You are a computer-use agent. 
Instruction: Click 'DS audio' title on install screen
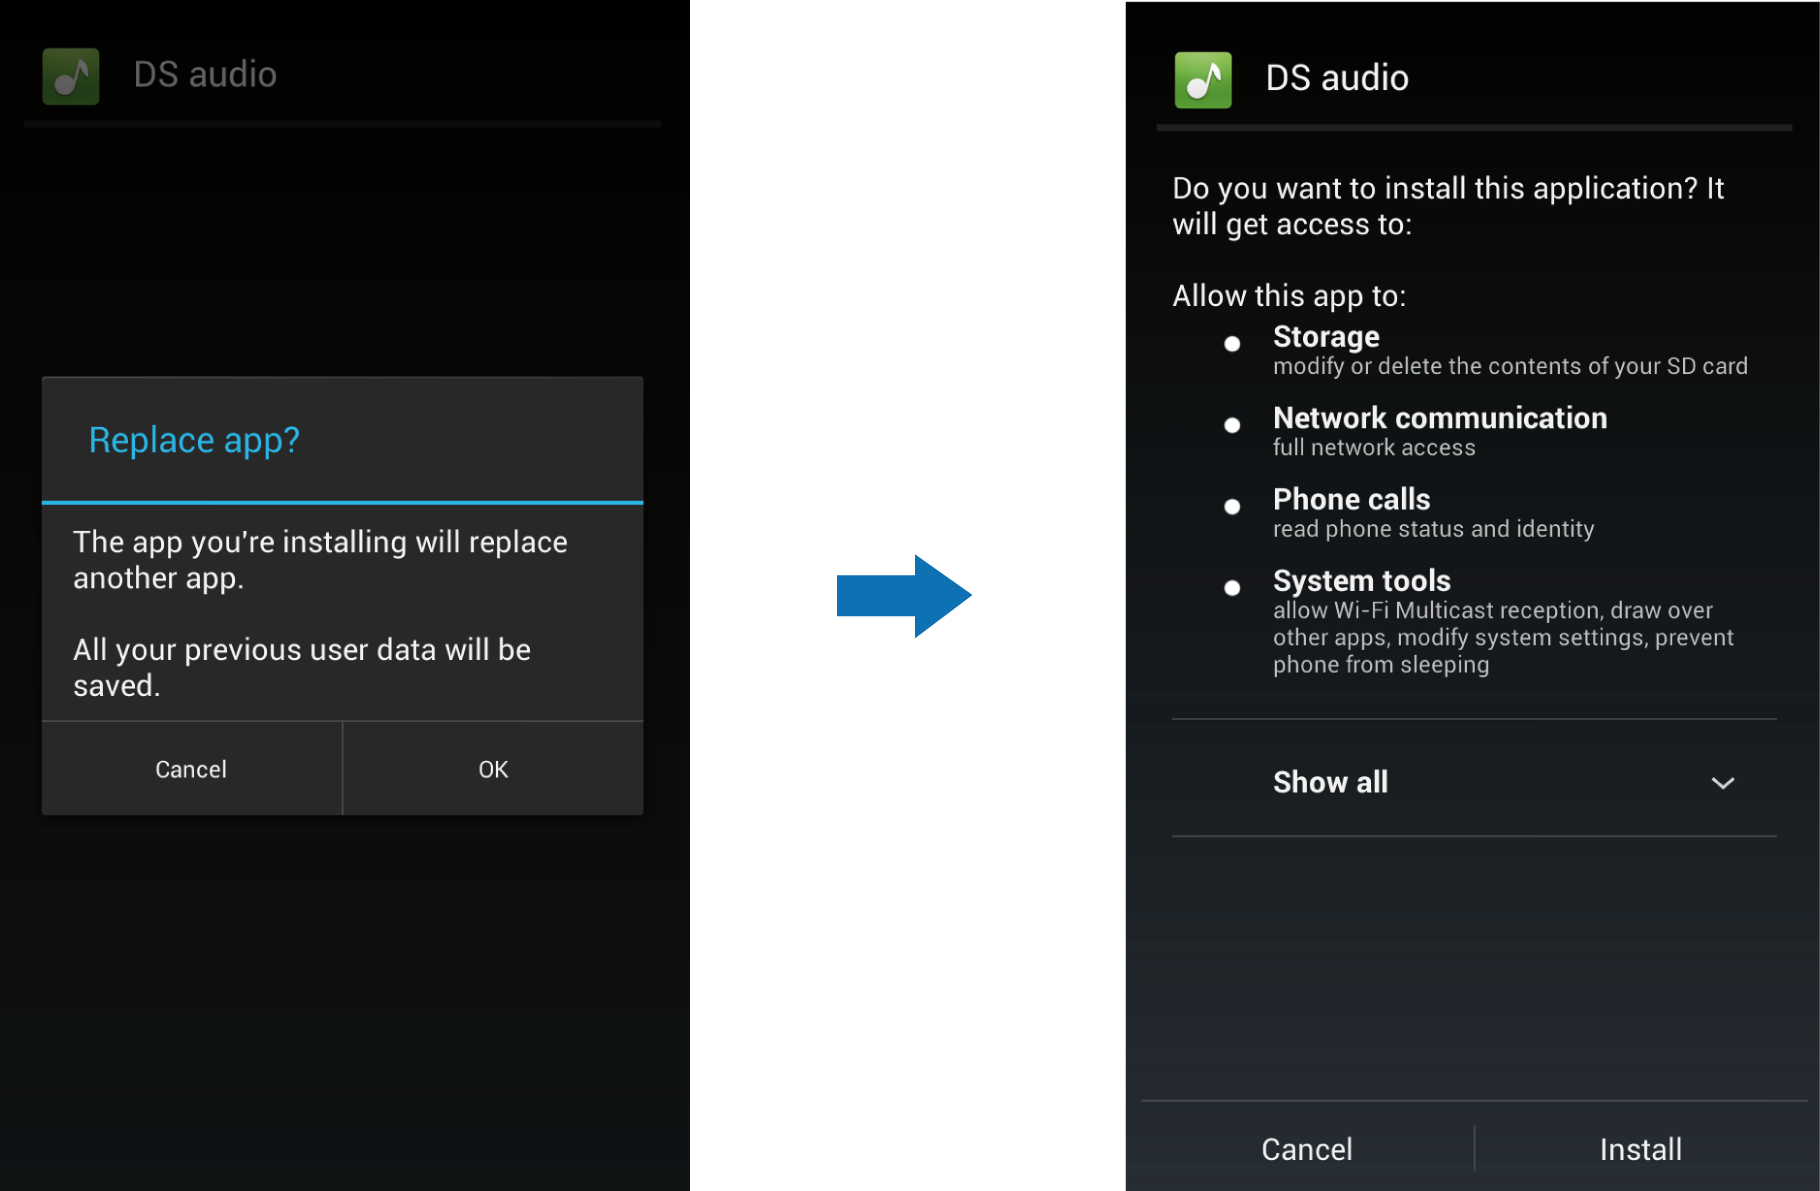(1337, 78)
